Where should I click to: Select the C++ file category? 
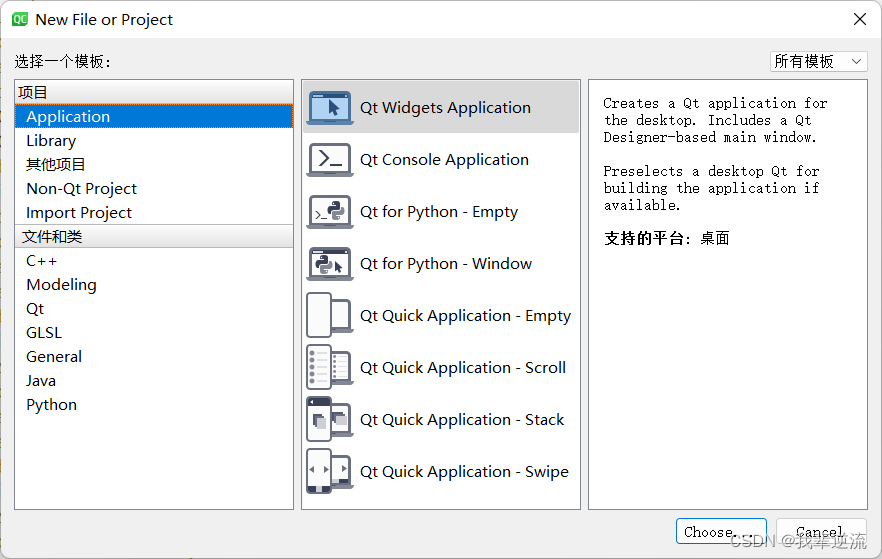pyautogui.click(x=154, y=261)
